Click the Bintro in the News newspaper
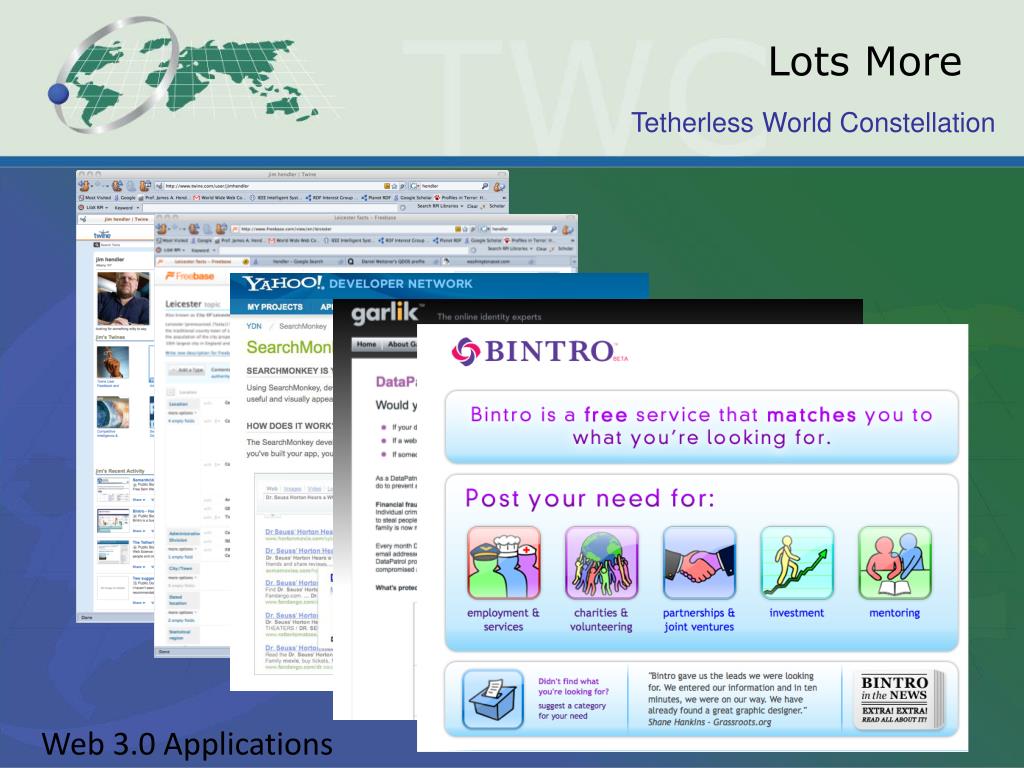The height and width of the screenshot is (768, 1024). click(895, 699)
